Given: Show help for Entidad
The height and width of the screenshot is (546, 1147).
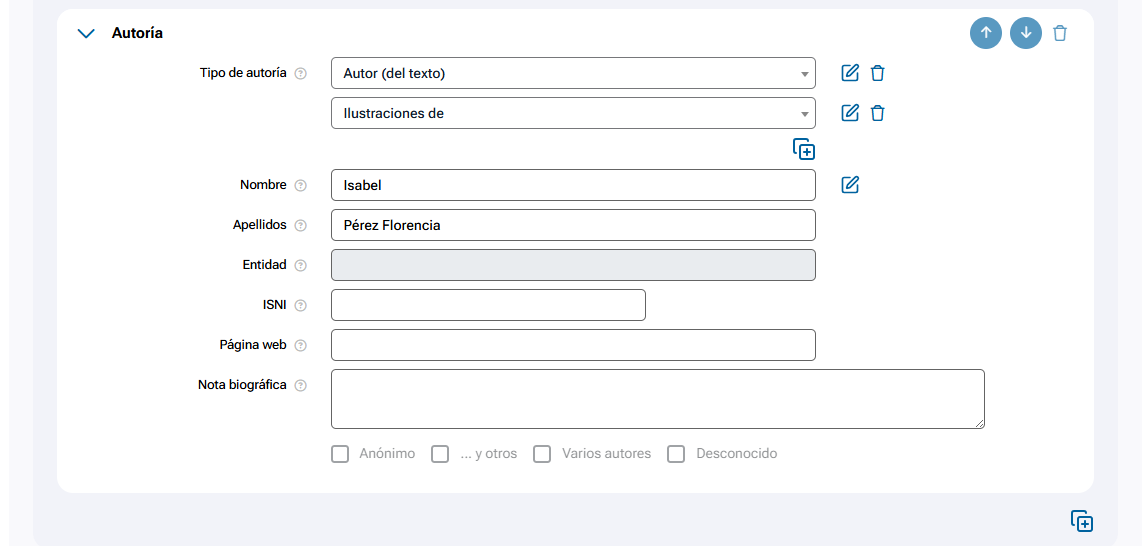Looking at the screenshot, I should tap(300, 266).
